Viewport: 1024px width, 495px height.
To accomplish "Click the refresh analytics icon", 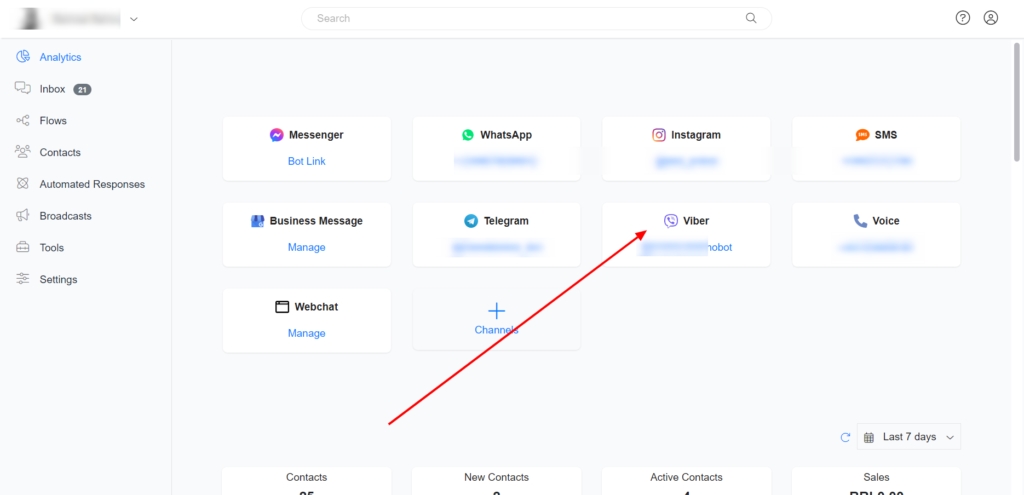I will [845, 437].
